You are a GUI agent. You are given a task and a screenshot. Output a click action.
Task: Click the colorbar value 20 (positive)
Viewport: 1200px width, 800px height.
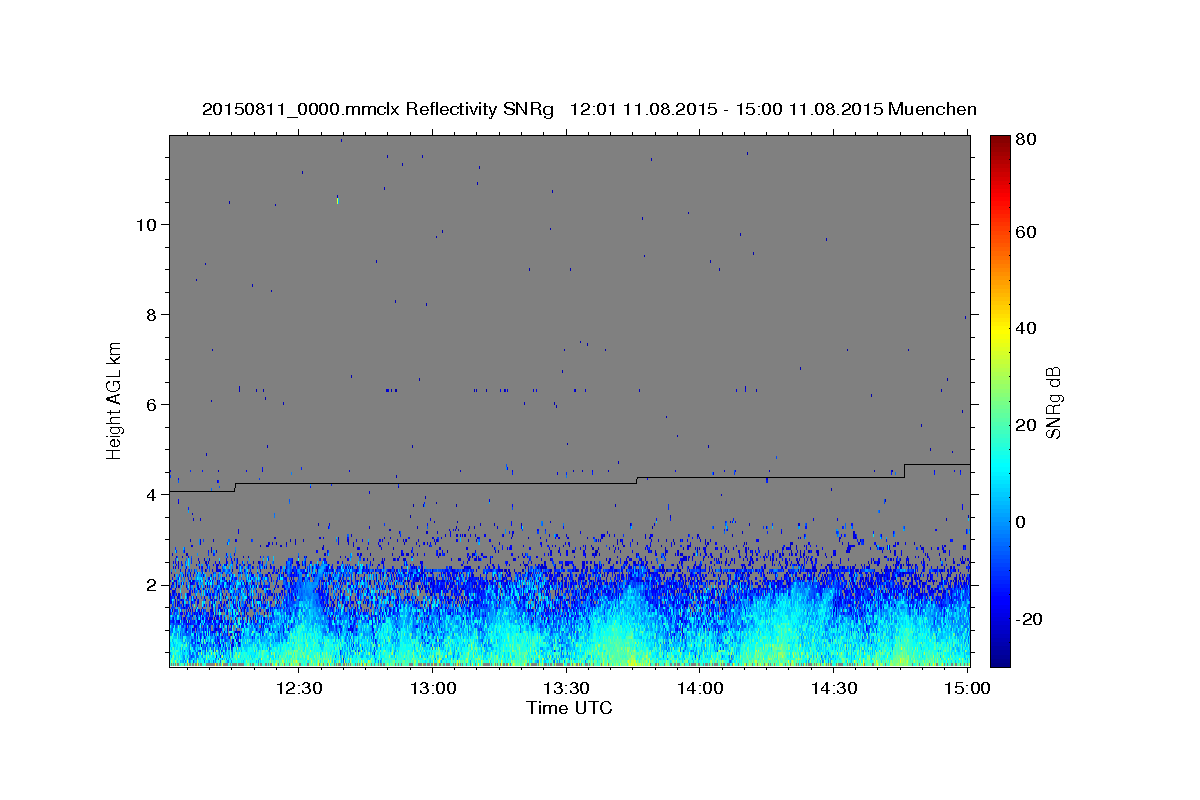[x=1025, y=425]
